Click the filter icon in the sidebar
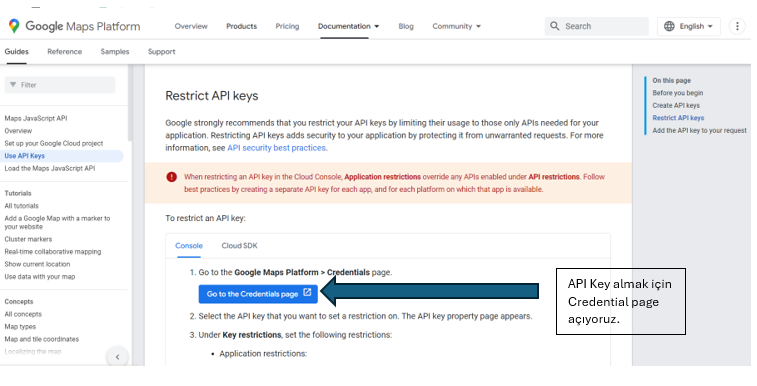The width and height of the screenshot is (757, 386). [x=13, y=84]
